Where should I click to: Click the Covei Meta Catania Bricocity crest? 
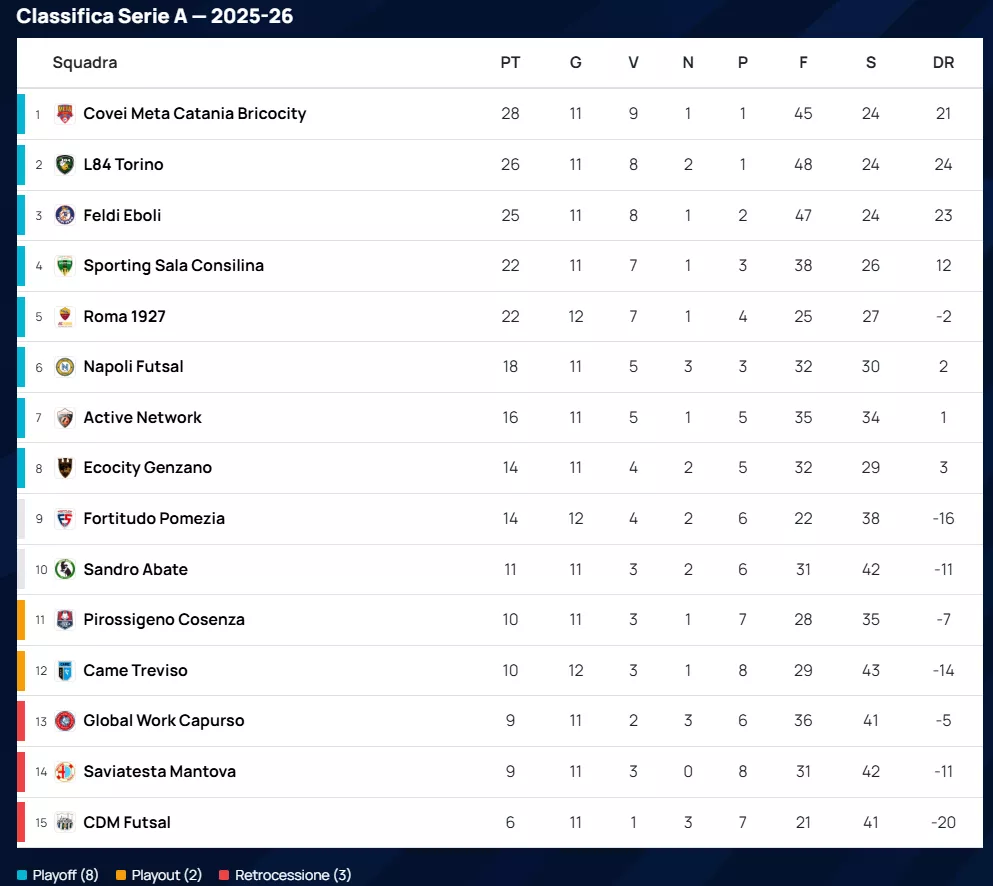tap(64, 114)
